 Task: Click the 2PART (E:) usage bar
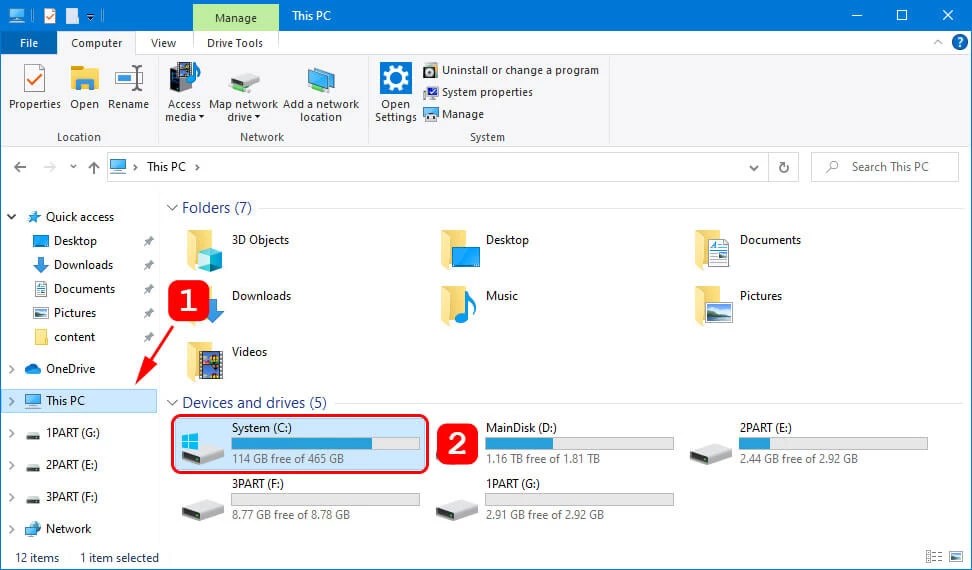833,444
